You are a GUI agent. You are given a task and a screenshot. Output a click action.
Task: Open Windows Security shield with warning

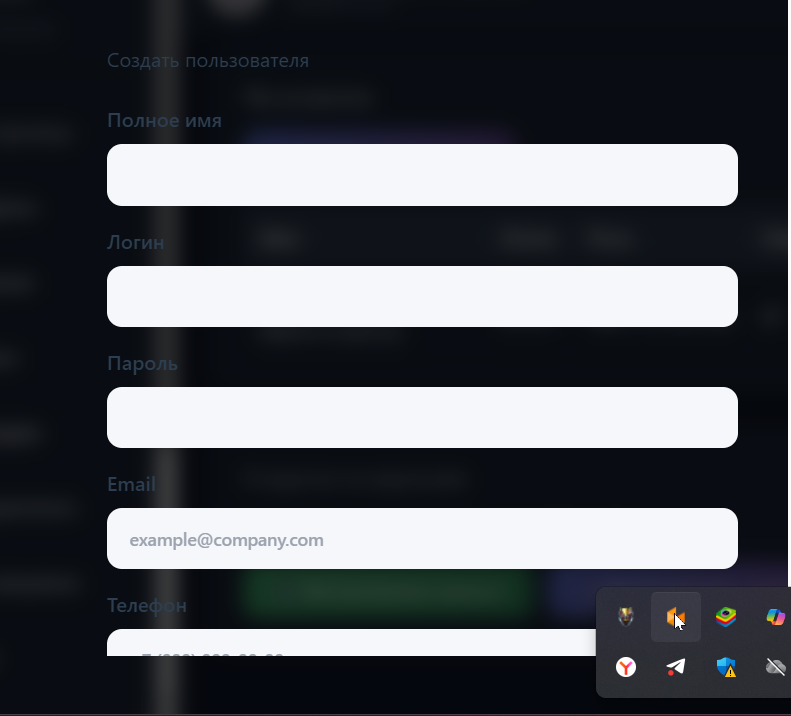tap(726, 667)
